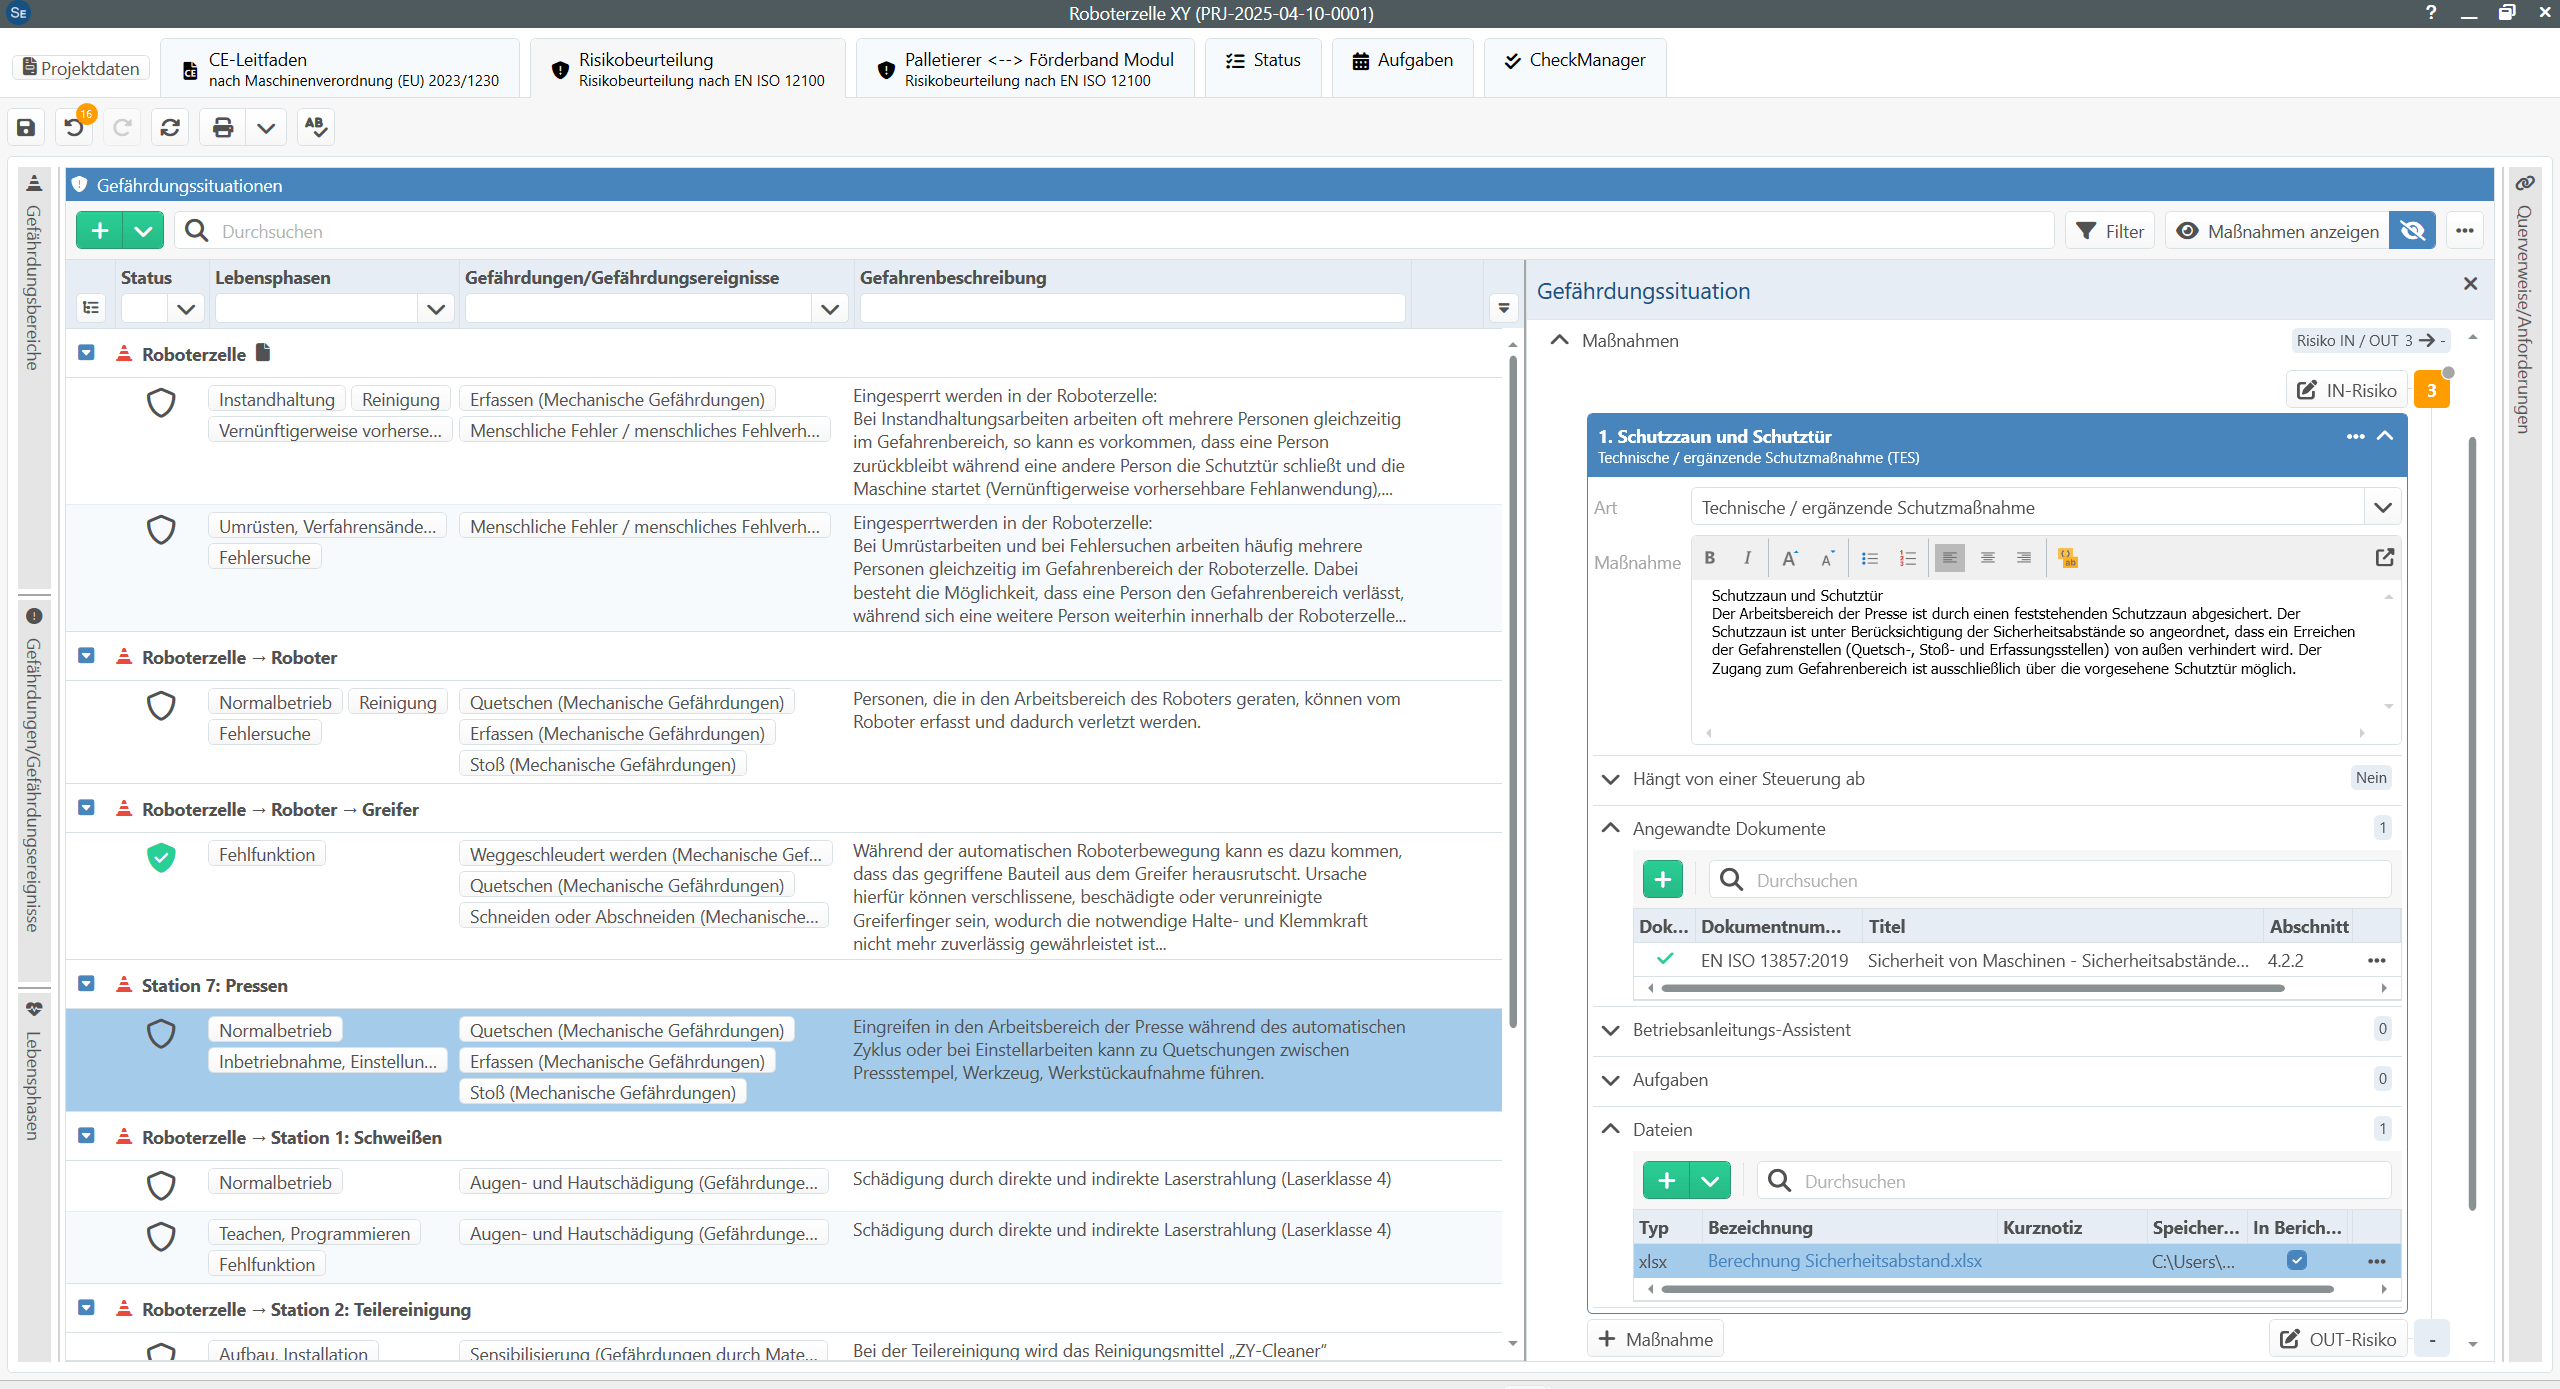This screenshot has height=1389, width=2560.
Task: Click the Save icon in the toolbar
Action: pos(26,127)
